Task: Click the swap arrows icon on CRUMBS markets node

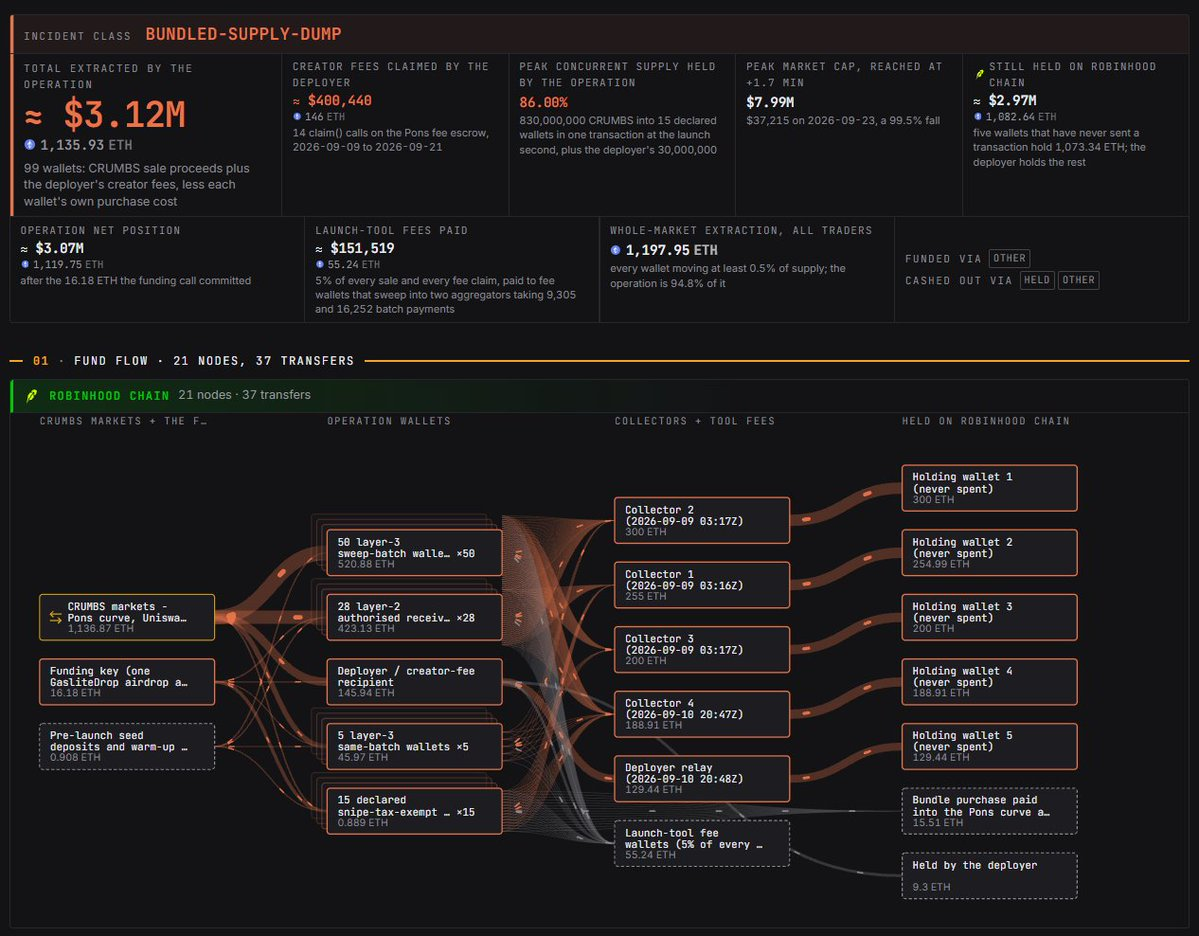Action: point(55,617)
